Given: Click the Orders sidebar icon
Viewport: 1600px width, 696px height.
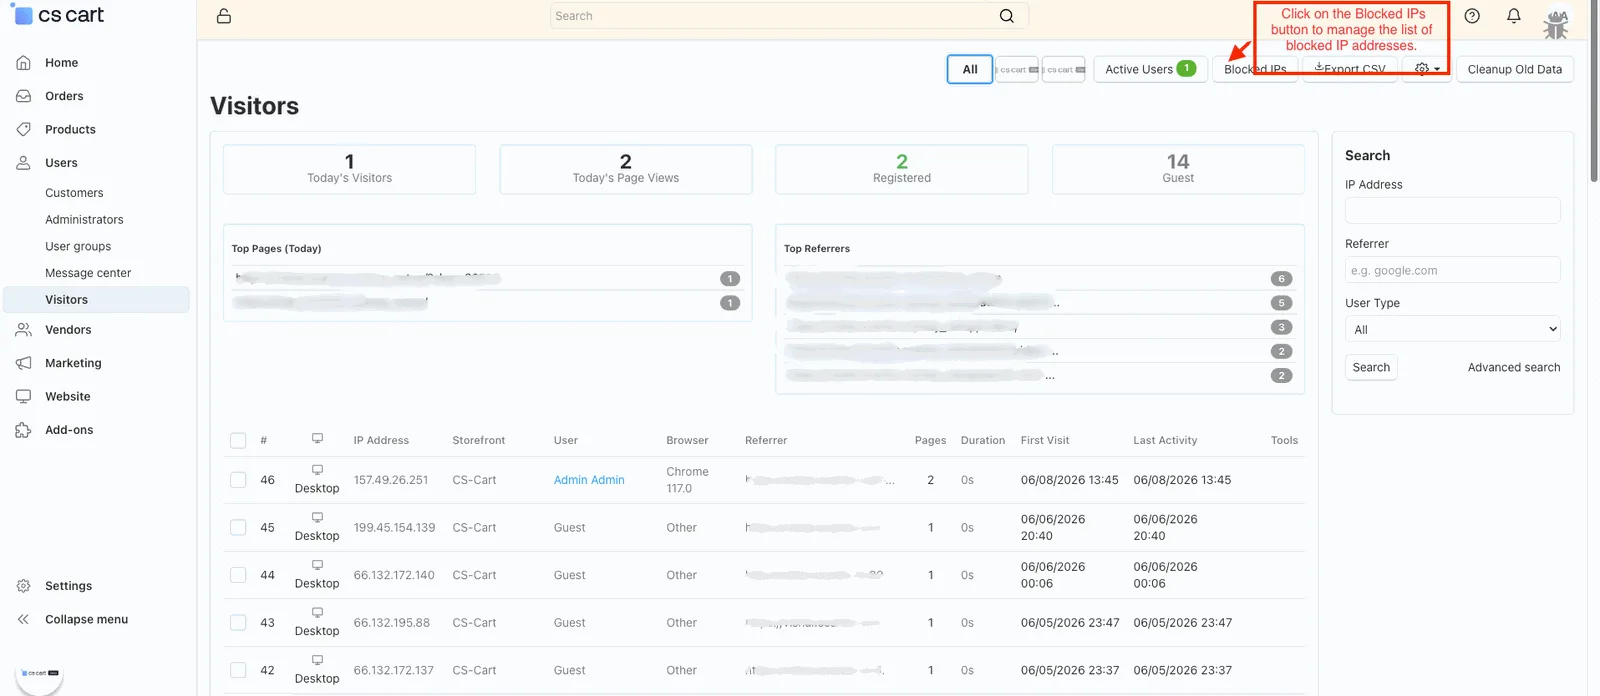Looking at the screenshot, I should point(23,96).
